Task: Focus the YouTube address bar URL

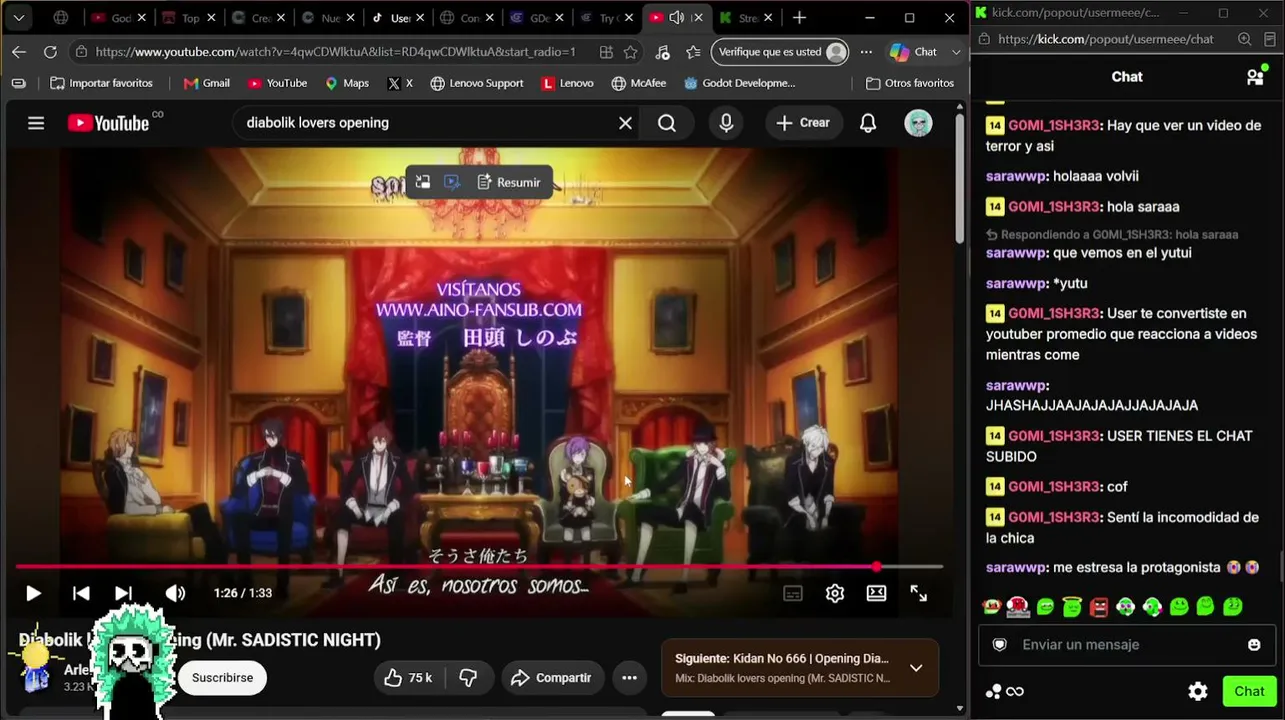Action: coord(335,52)
